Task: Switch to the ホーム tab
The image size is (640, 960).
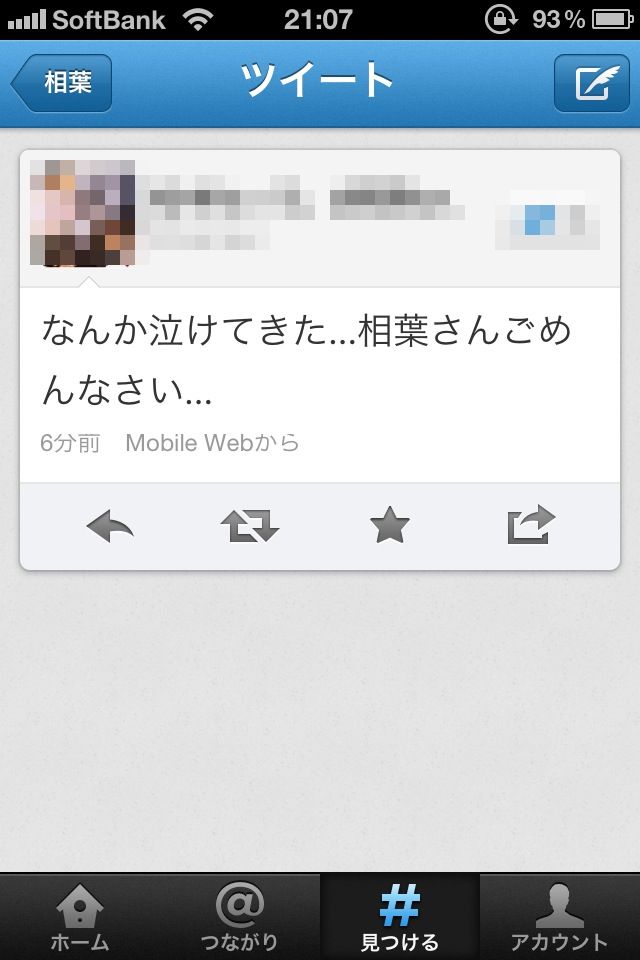Action: coord(80,917)
